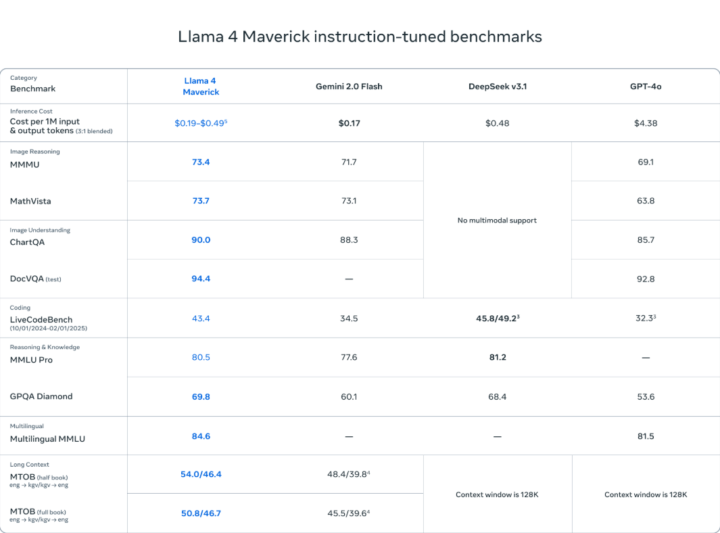This screenshot has width=720, height=533.
Task: Click the 'Inference Cost' category label
Action: (31, 111)
